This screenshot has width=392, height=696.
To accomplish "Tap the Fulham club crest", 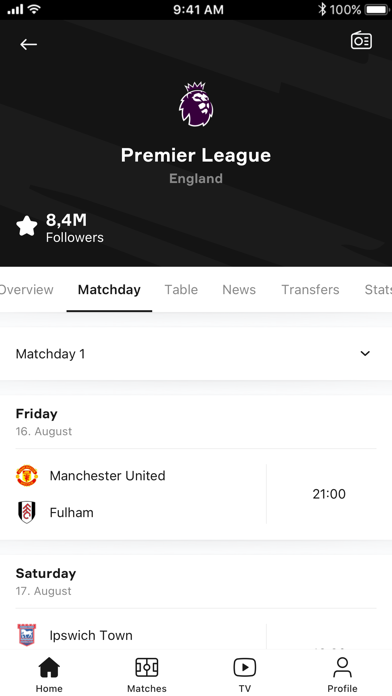I will pos(27,512).
